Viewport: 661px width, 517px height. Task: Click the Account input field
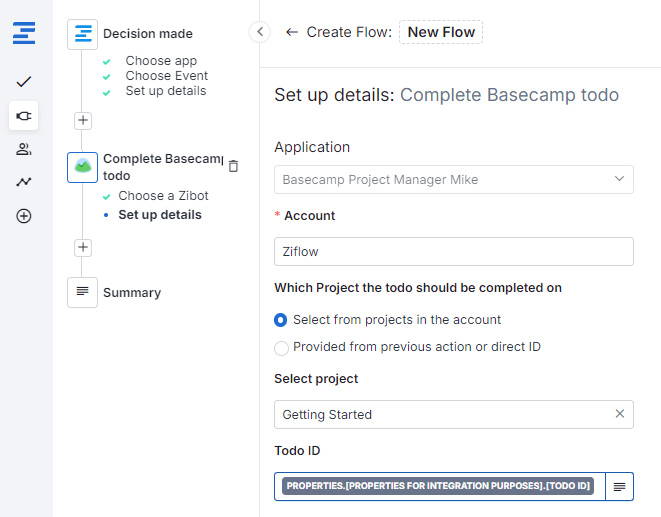point(453,251)
